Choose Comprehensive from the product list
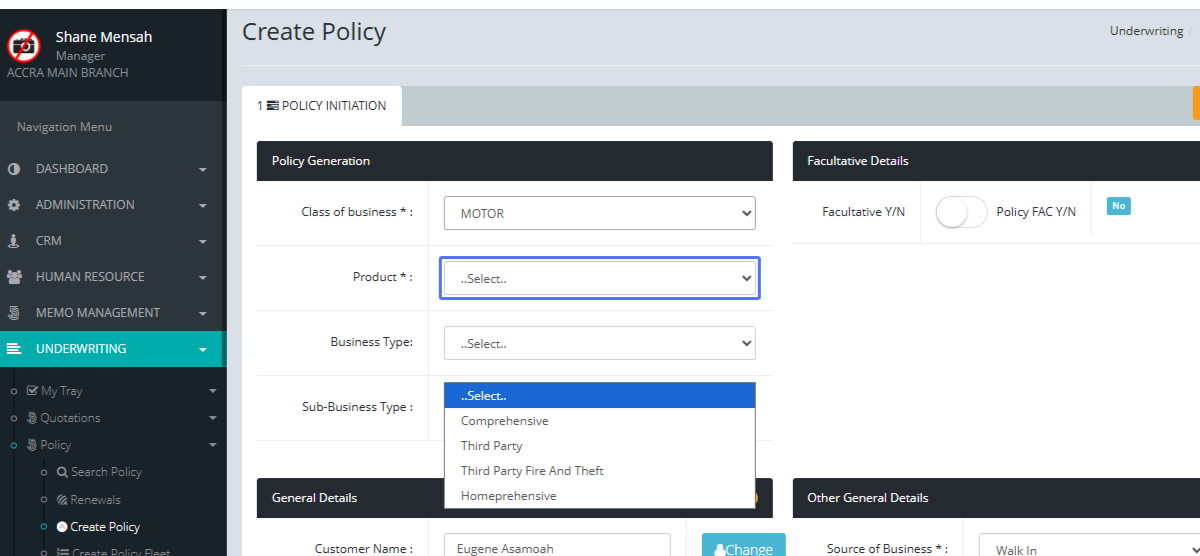 (504, 421)
